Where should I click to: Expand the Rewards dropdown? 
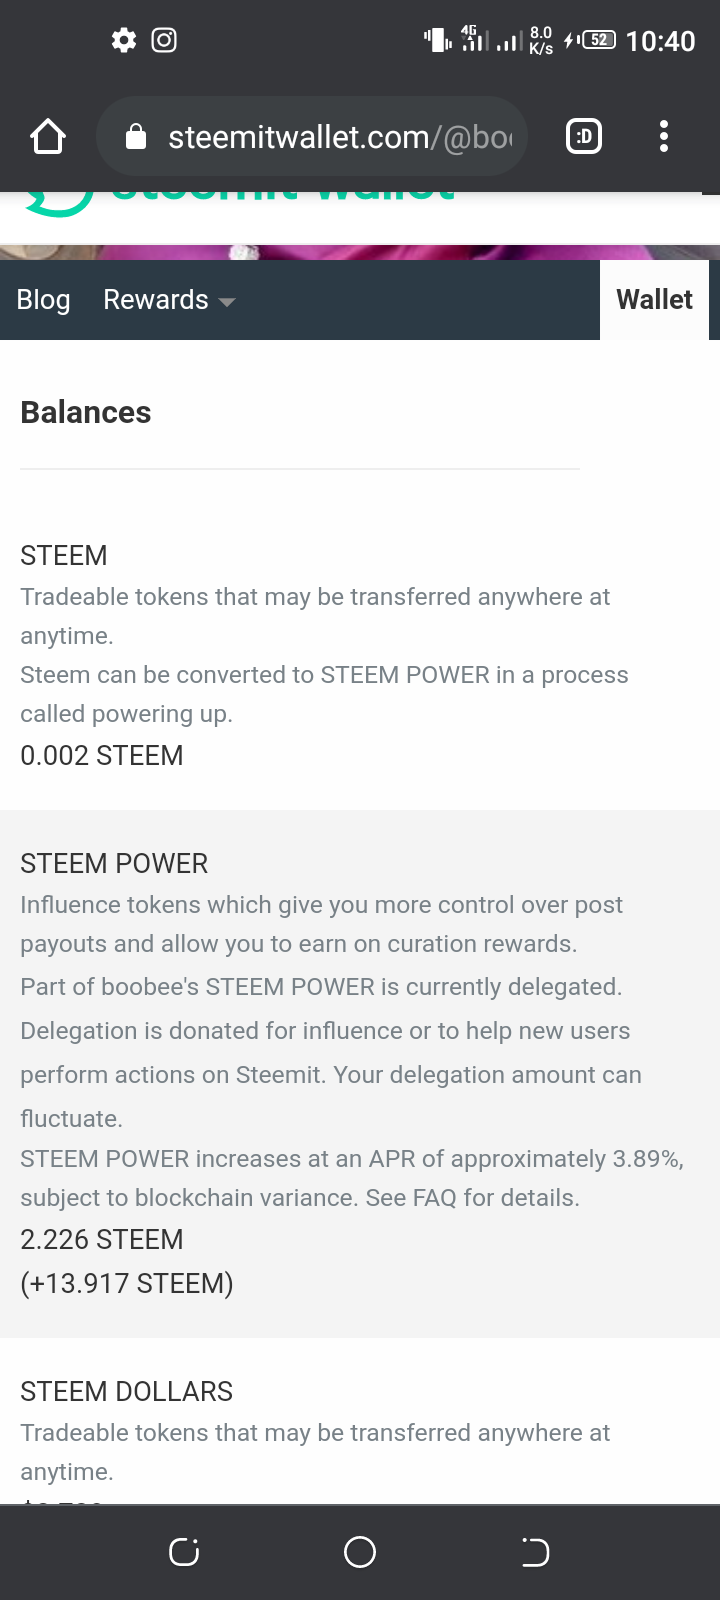[169, 300]
